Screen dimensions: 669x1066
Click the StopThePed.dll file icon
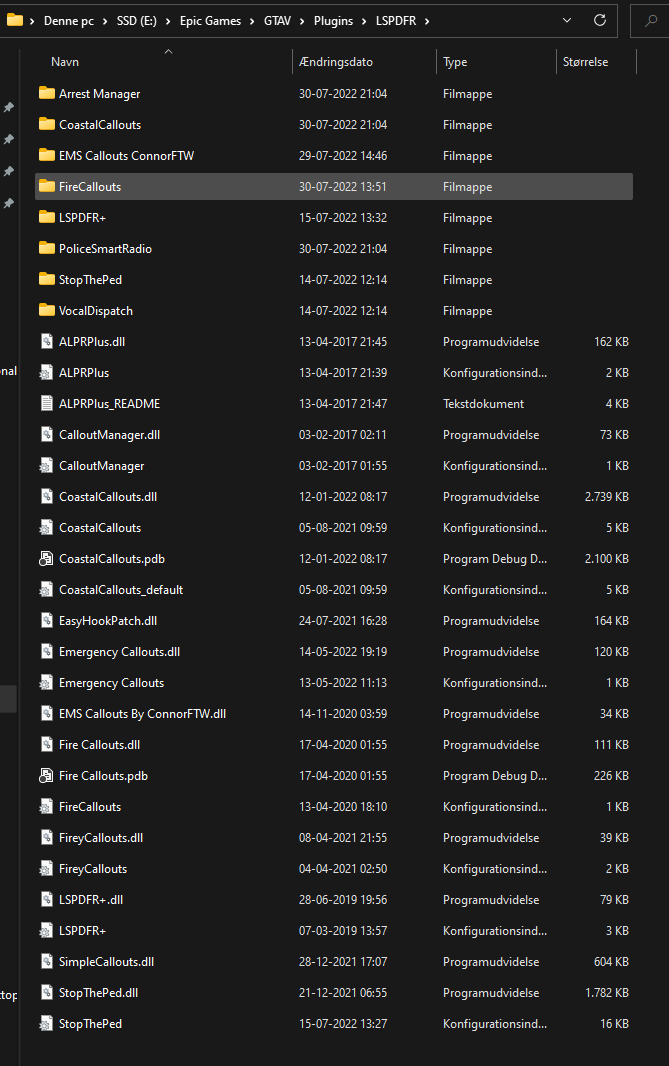[x=46, y=993]
